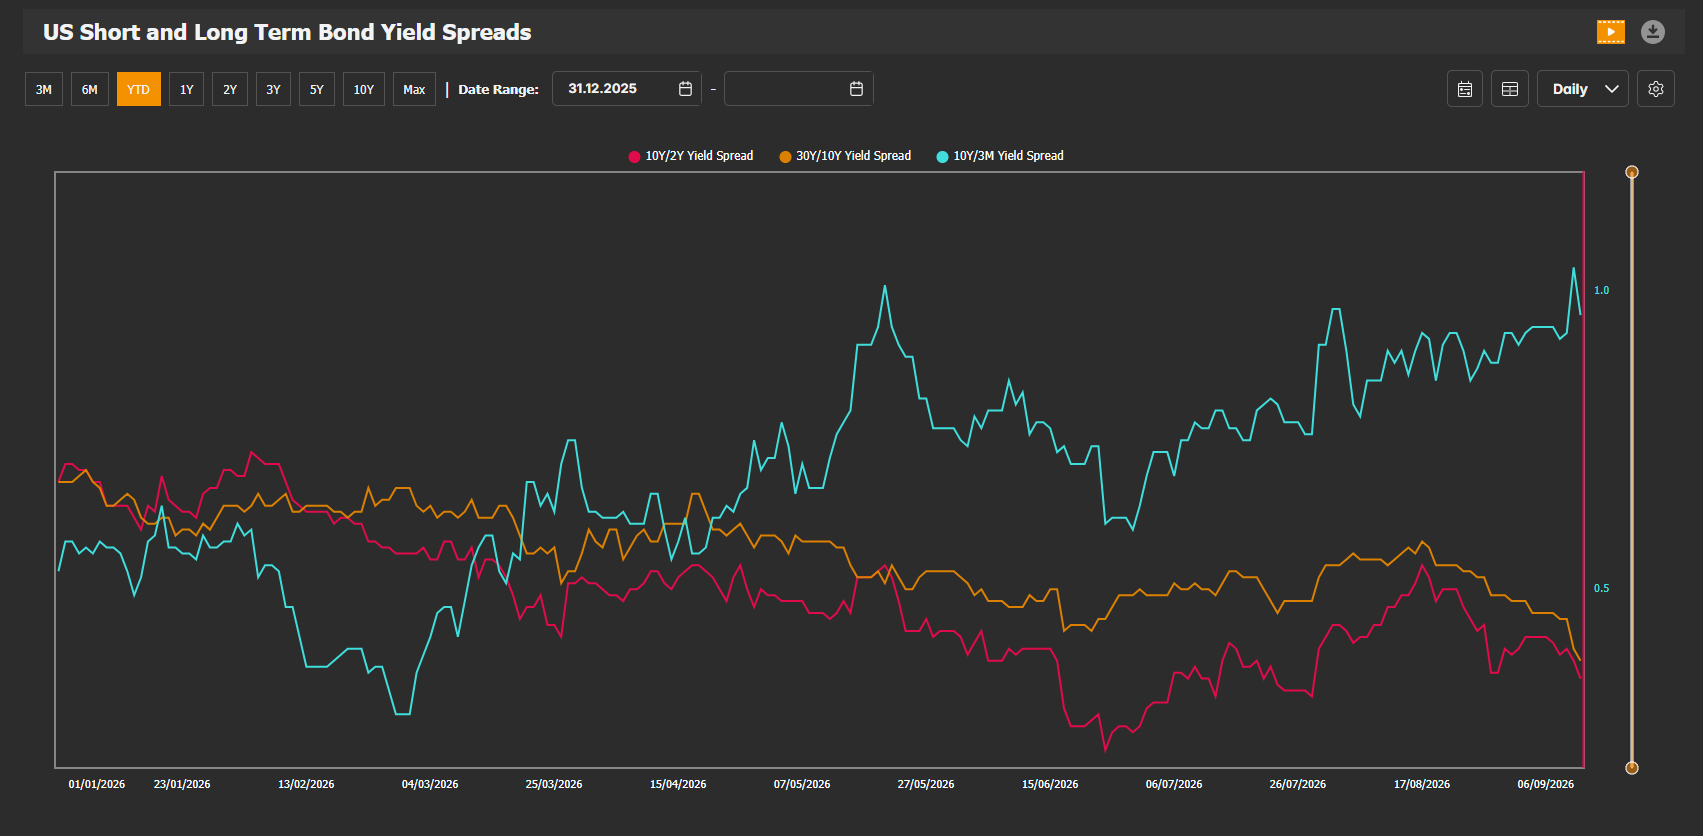Click the bottom handle of vertical range slider
1703x836 pixels.
pos(1632,768)
